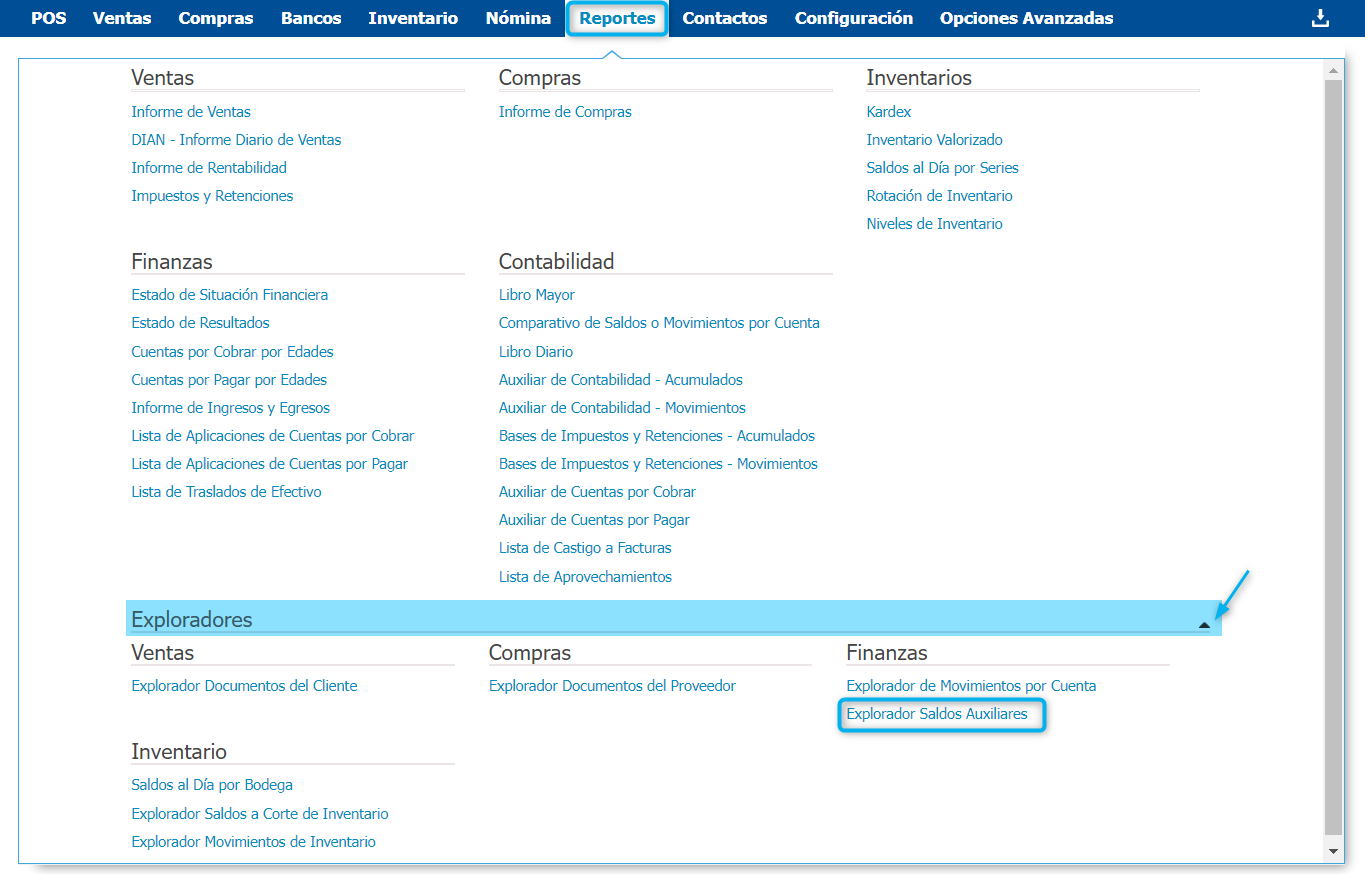Open Saldos al Día por Bodega

point(212,785)
